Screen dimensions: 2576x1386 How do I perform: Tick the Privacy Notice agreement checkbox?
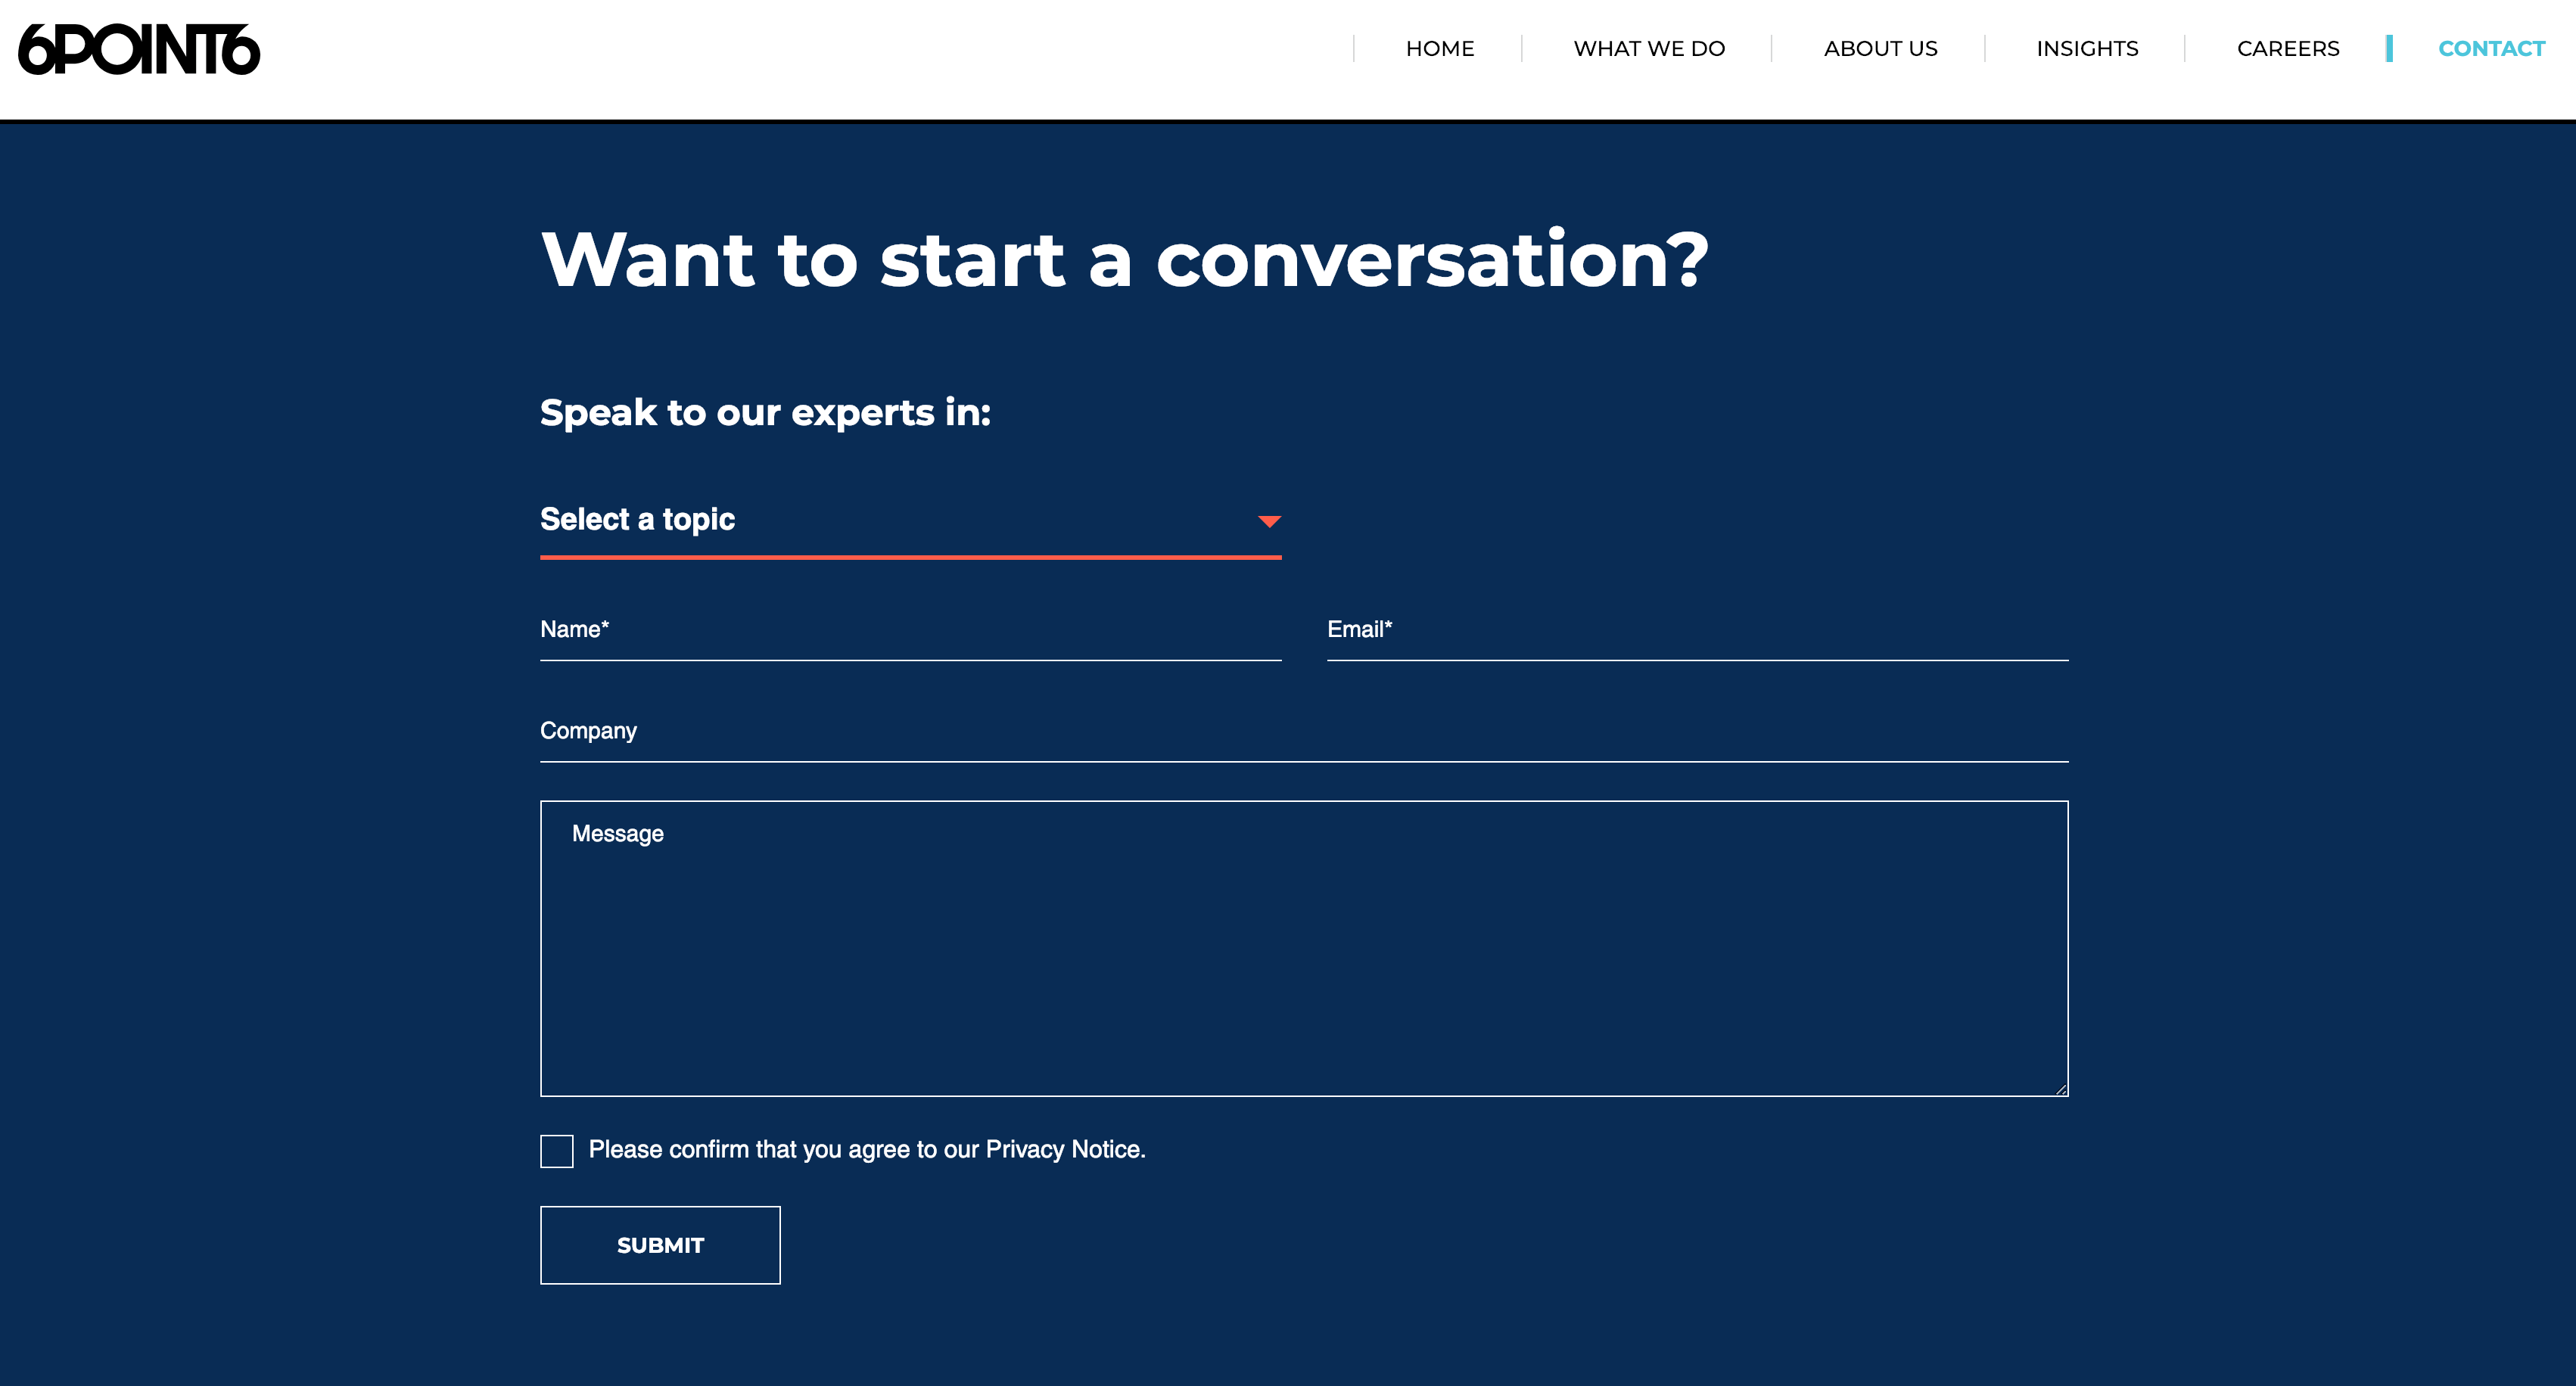[556, 1151]
